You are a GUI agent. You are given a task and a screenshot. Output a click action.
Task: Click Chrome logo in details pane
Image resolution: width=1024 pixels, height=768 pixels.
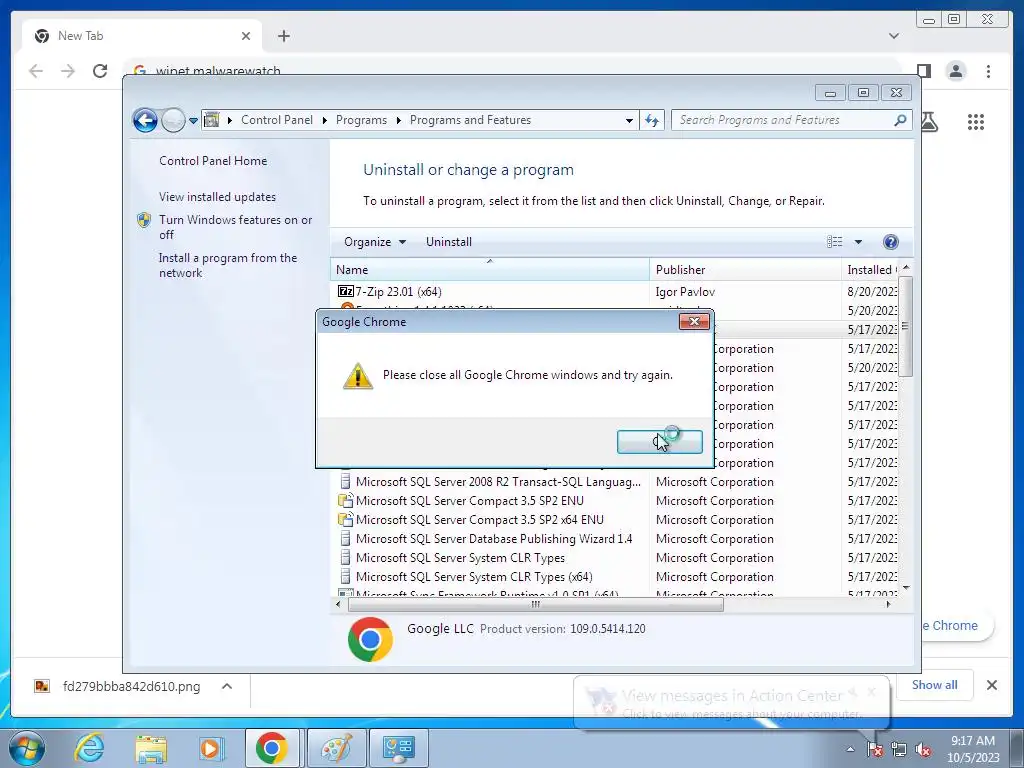370,639
